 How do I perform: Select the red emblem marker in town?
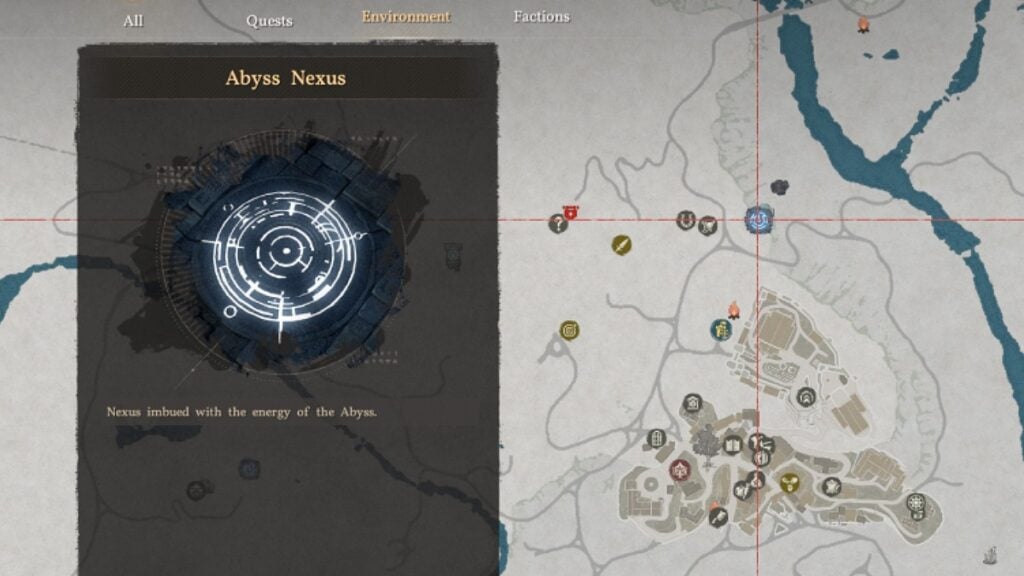[x=679, y=470]
